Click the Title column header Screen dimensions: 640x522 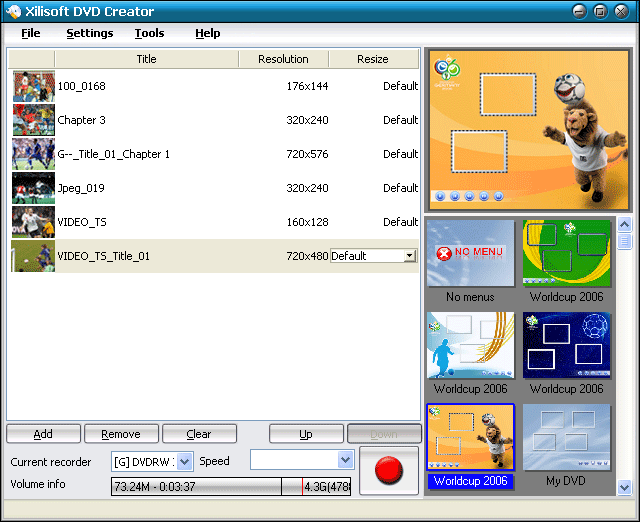tap(147, 59)
